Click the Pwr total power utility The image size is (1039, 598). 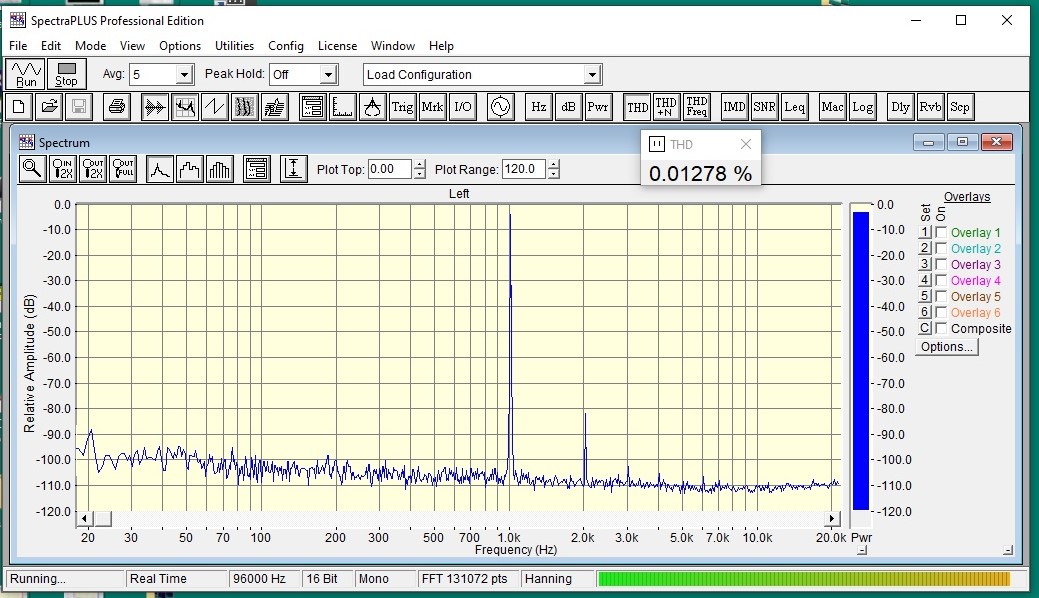[x=598, y=107]
